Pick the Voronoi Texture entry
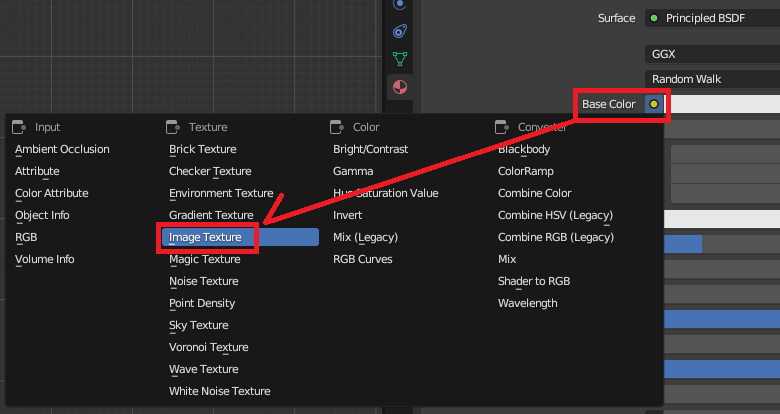 tap(209, 347)
